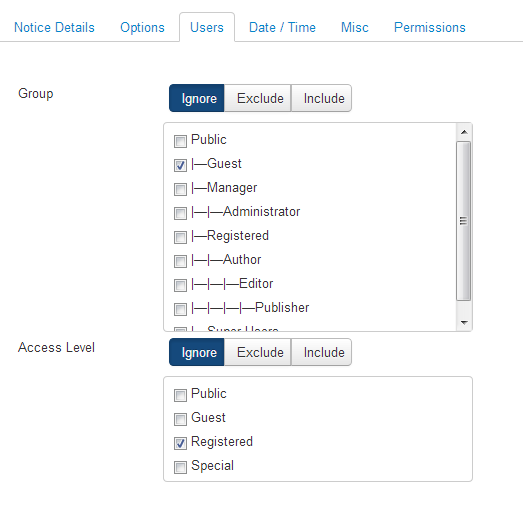Check the Special access level checkbox
The width and height of the screenshot is (523, 507).
click(x=180, y=467)
